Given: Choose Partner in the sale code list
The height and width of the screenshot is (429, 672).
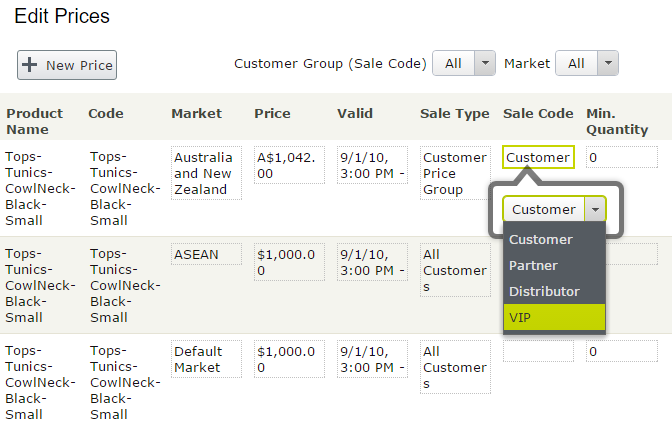Looking at the screenshot, I should (554, 265).
